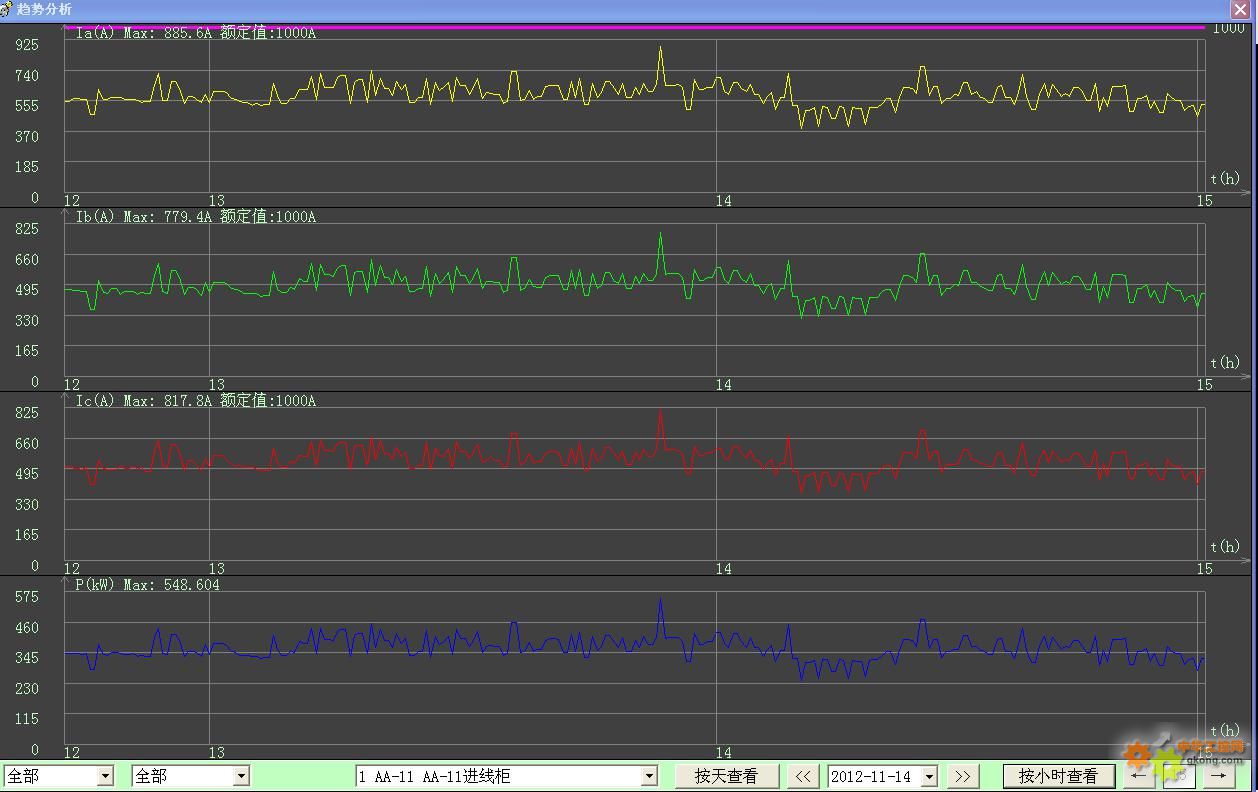Go to next day with >> button
This screenshot has width=1258, height=792.
point(961,776)
